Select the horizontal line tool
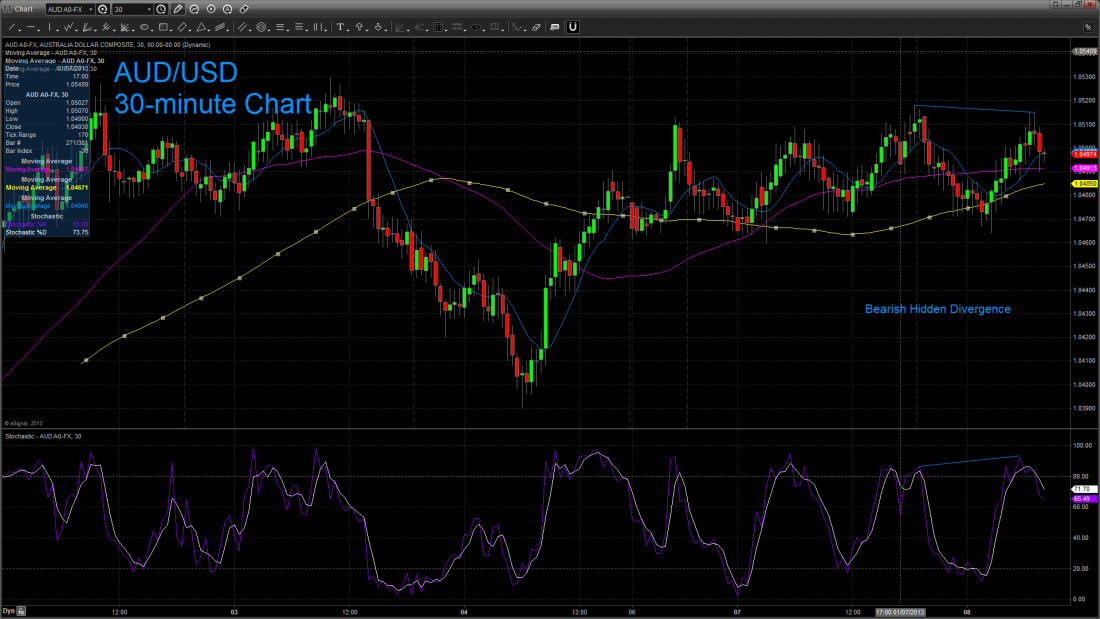 click(x=31, y=26)
